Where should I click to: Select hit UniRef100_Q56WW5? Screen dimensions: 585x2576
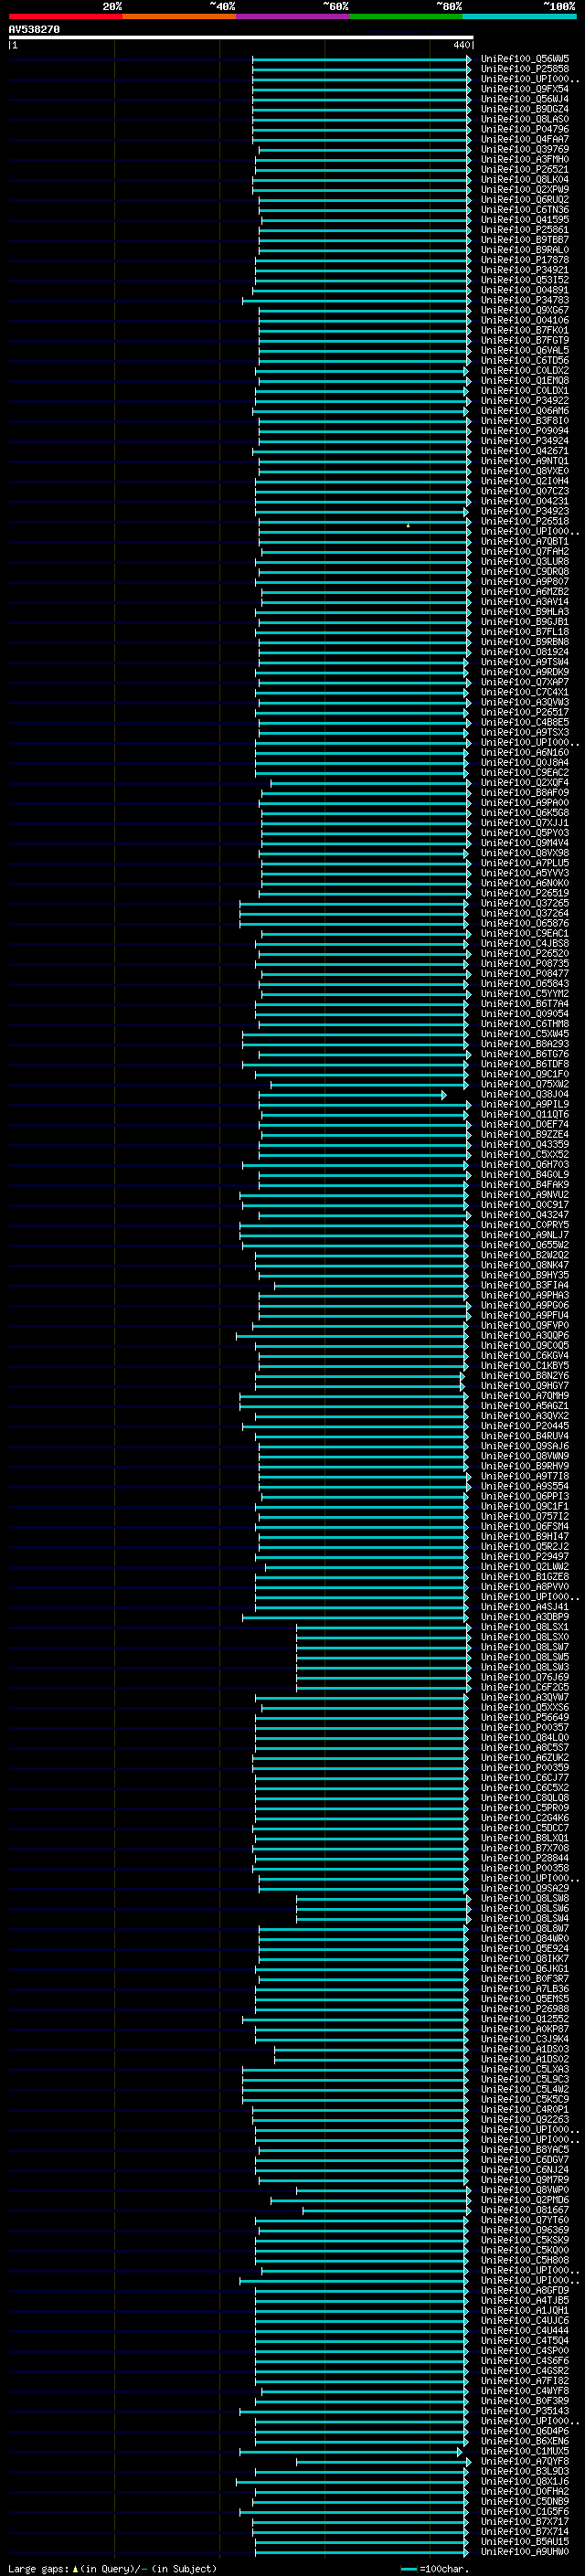click(x=525, y=60)
